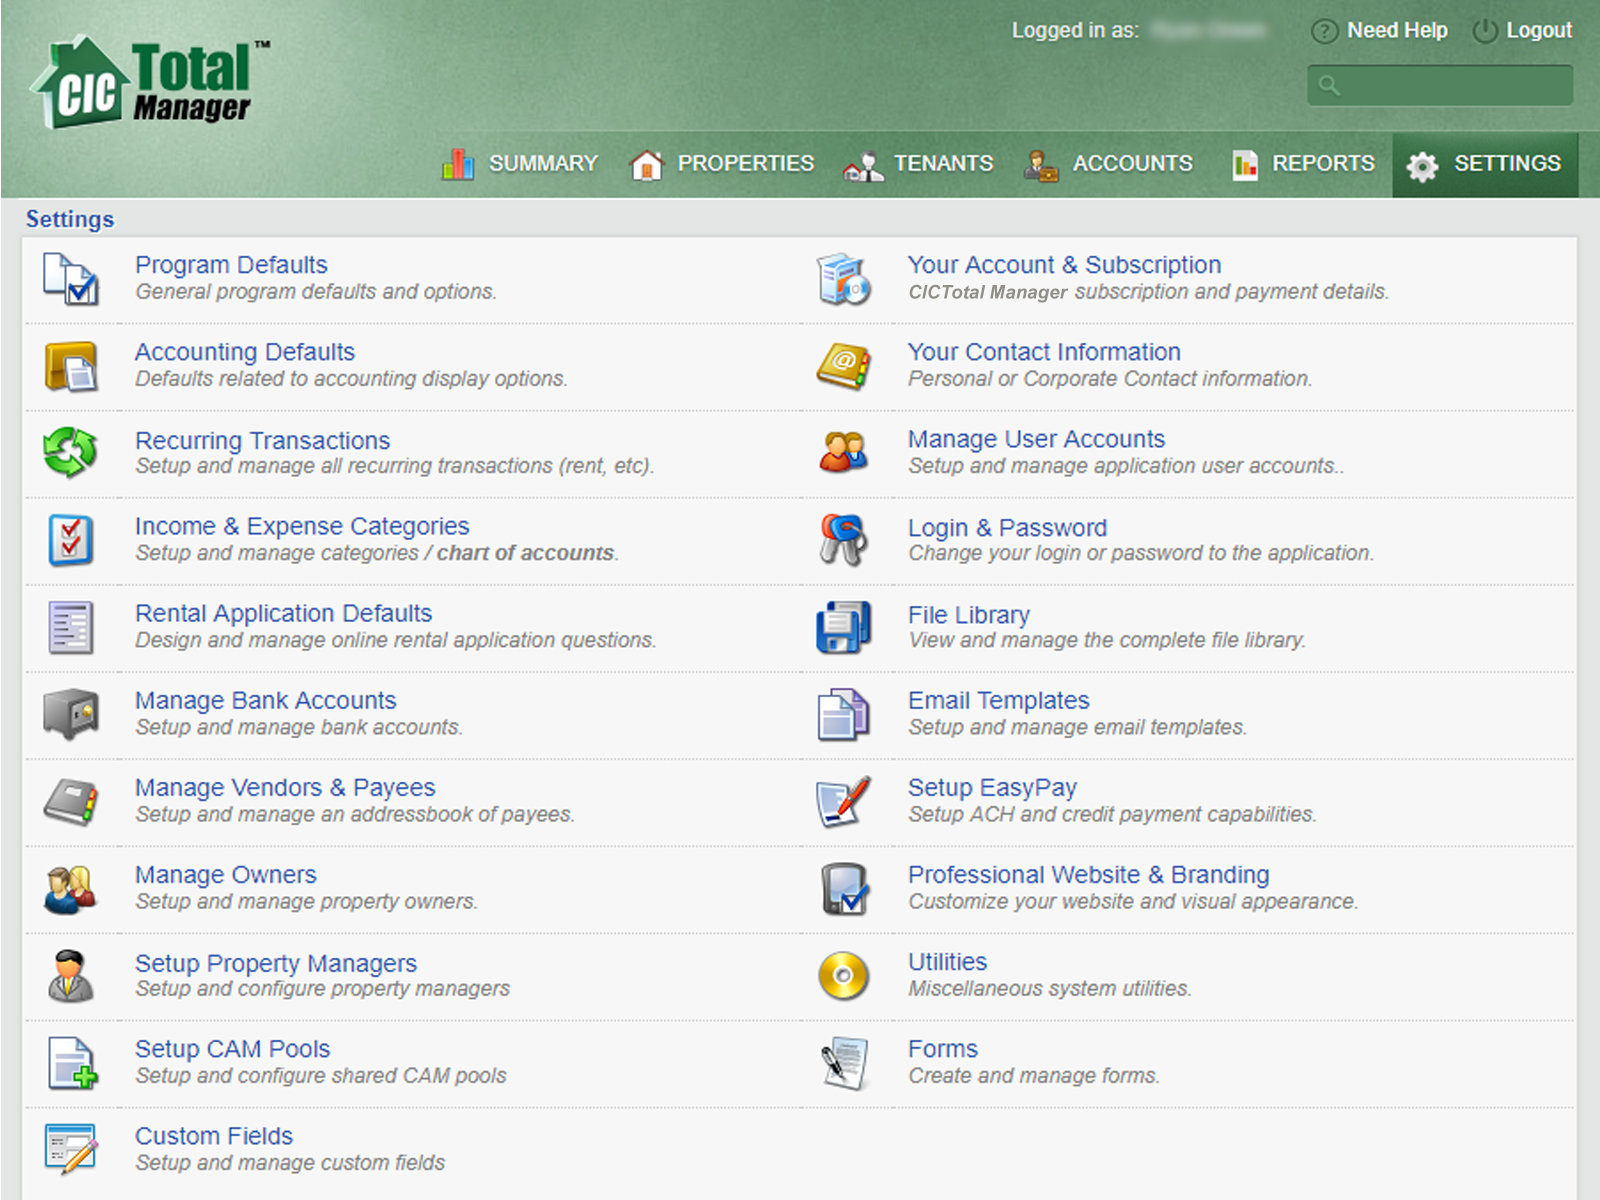Click the Need Help text link

coord(1397,31)
